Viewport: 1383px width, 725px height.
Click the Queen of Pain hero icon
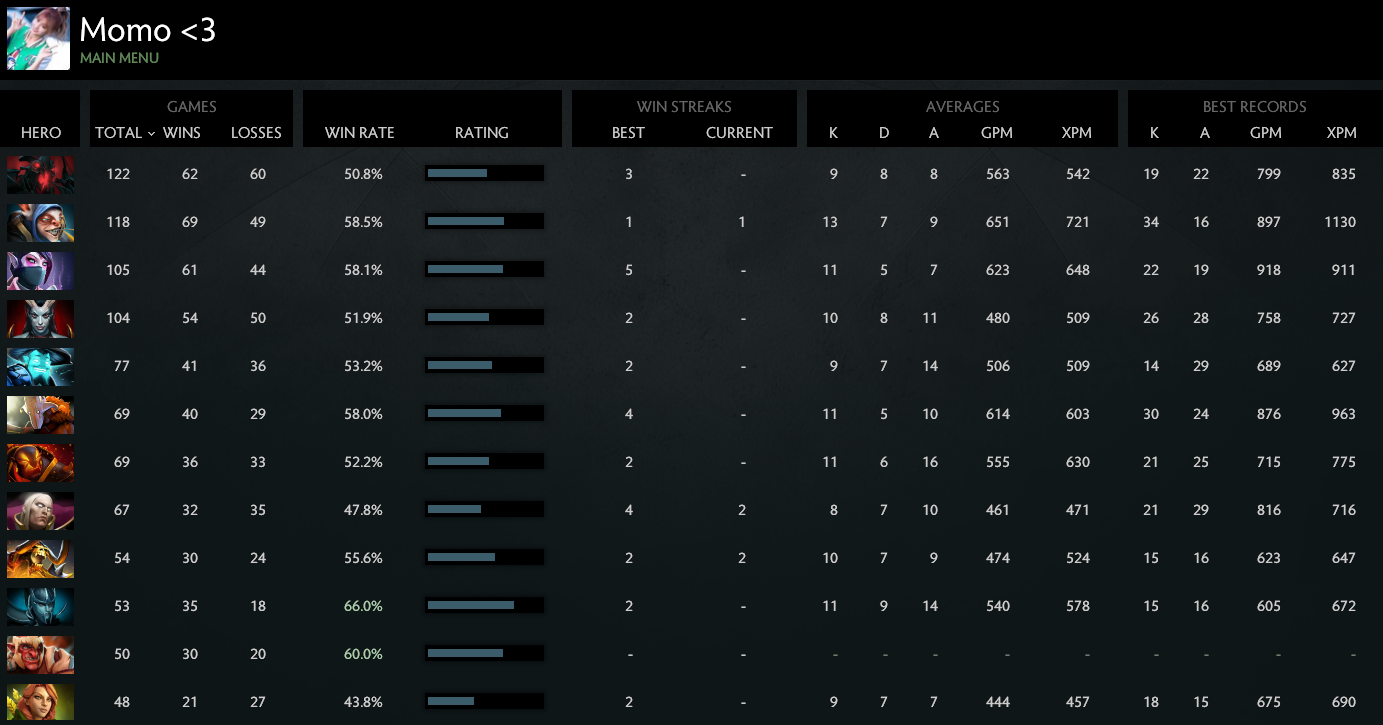click(40, 318)
